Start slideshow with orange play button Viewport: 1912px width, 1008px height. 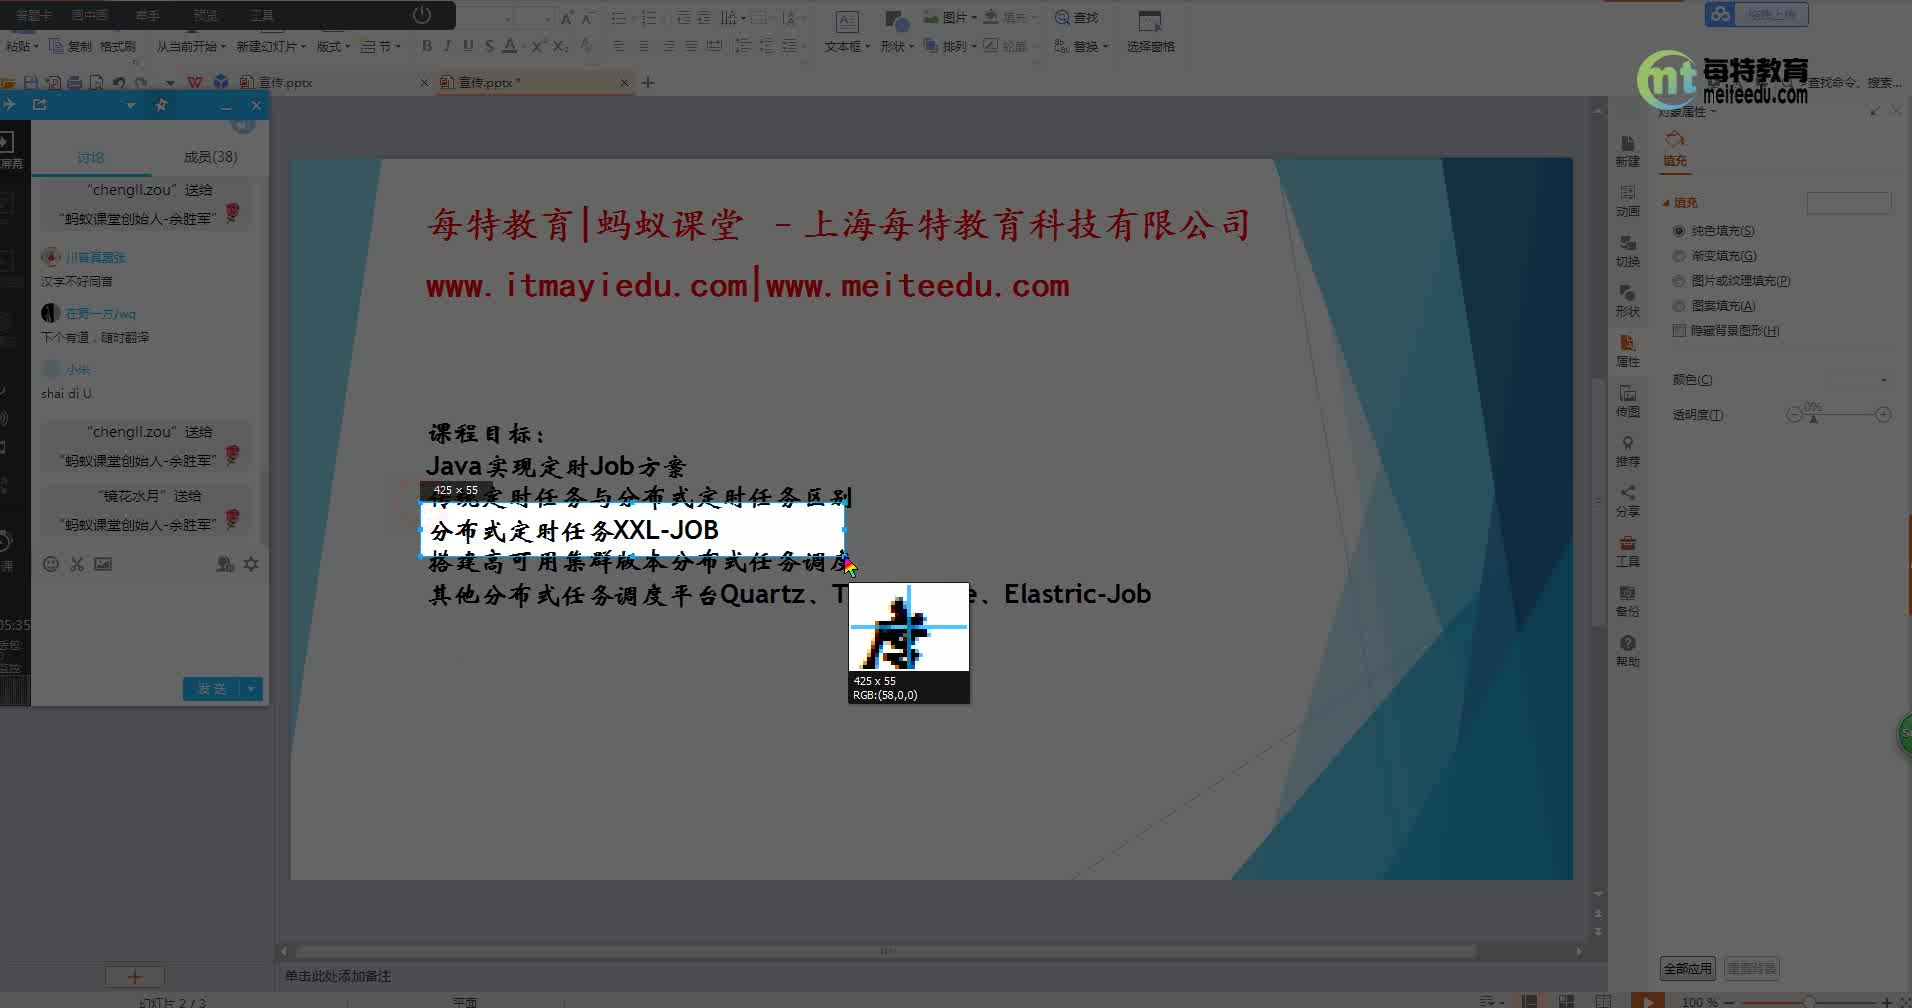click(x=1648, y=1000)
